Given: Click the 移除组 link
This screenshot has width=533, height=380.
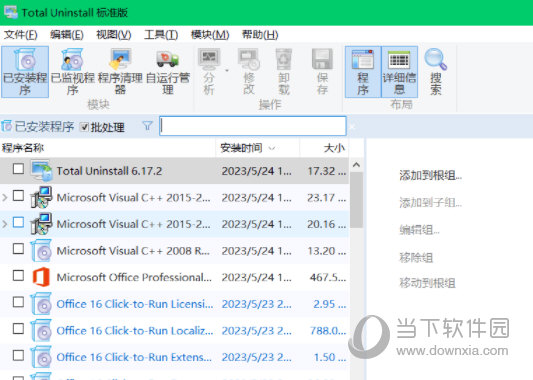Looking at the screenshot, I should (416, 257).
